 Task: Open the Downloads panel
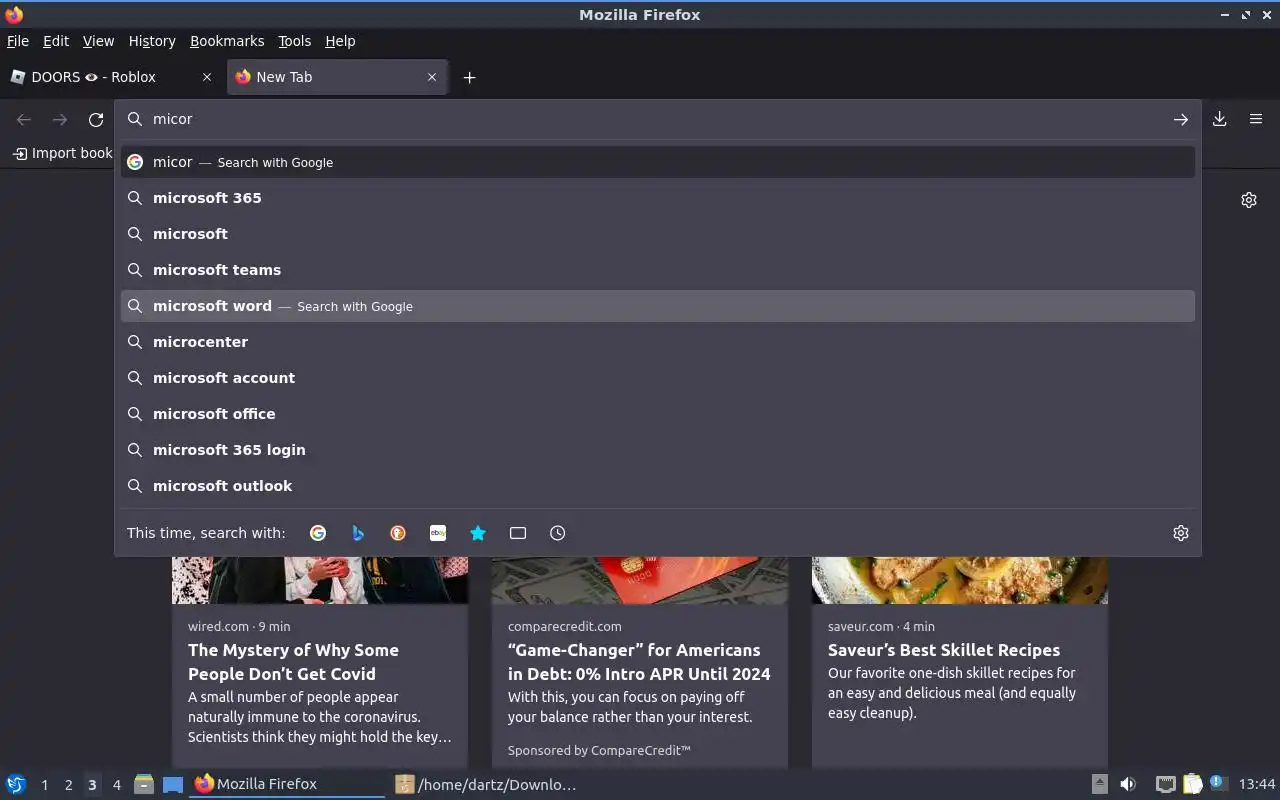(1220, 119)
